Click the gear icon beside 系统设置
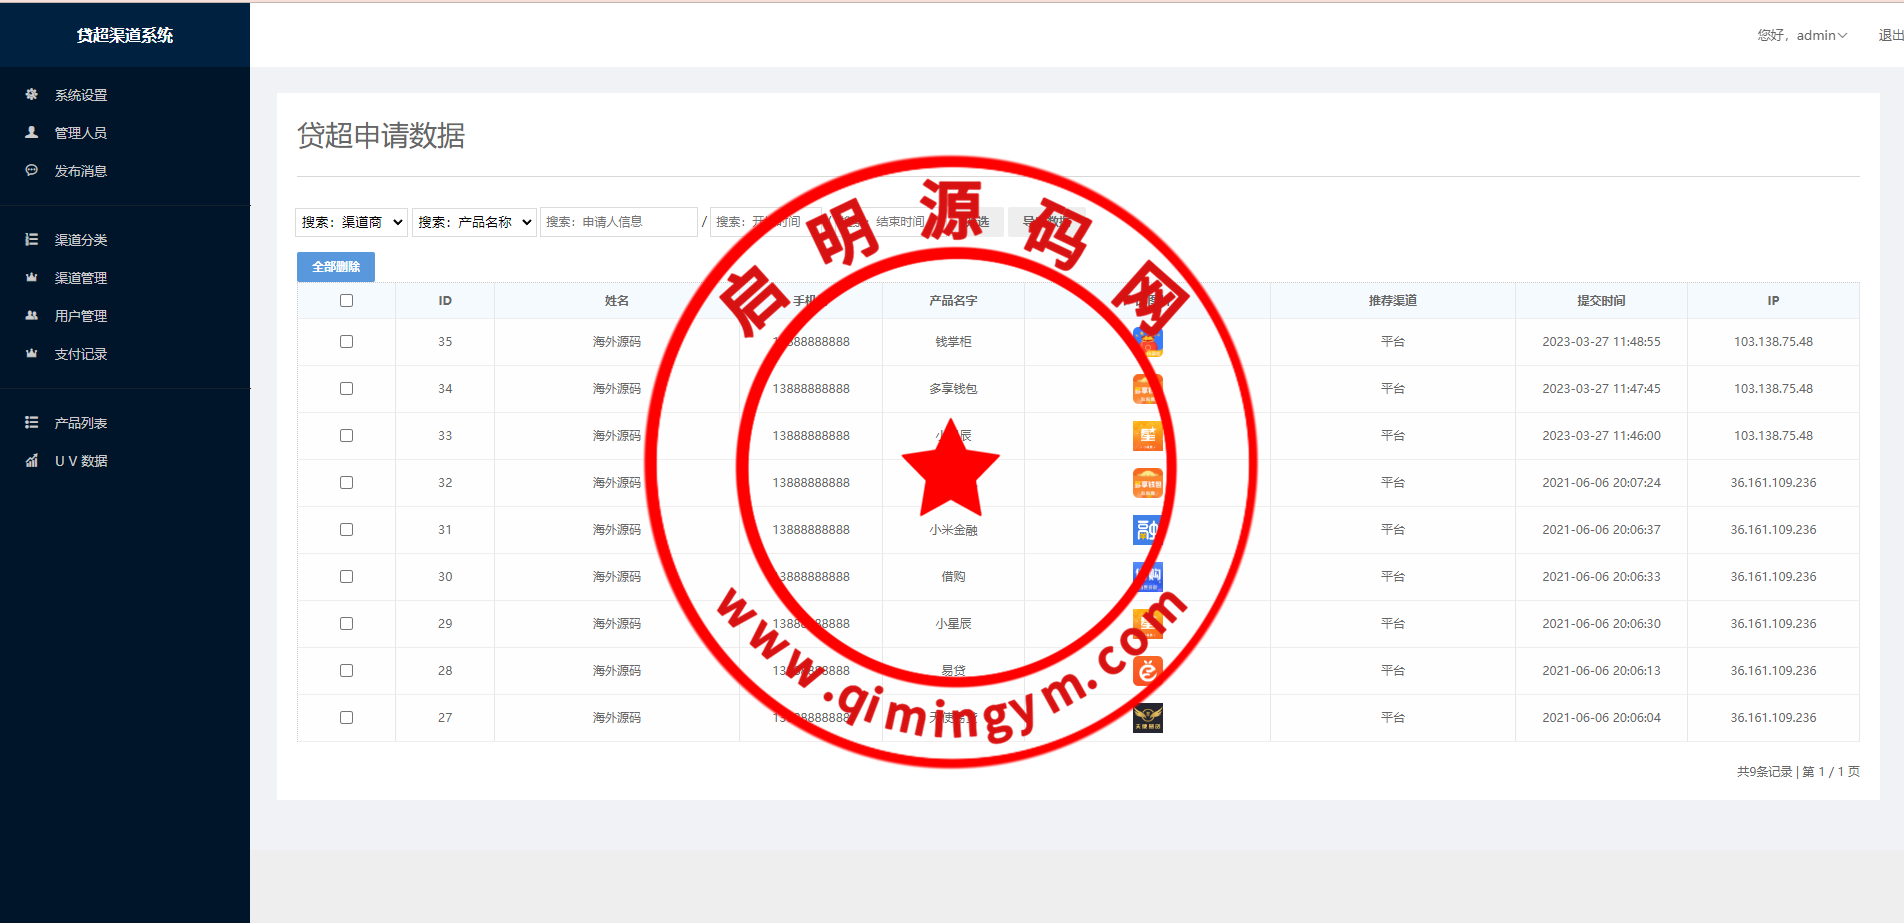 pos(32,95)
